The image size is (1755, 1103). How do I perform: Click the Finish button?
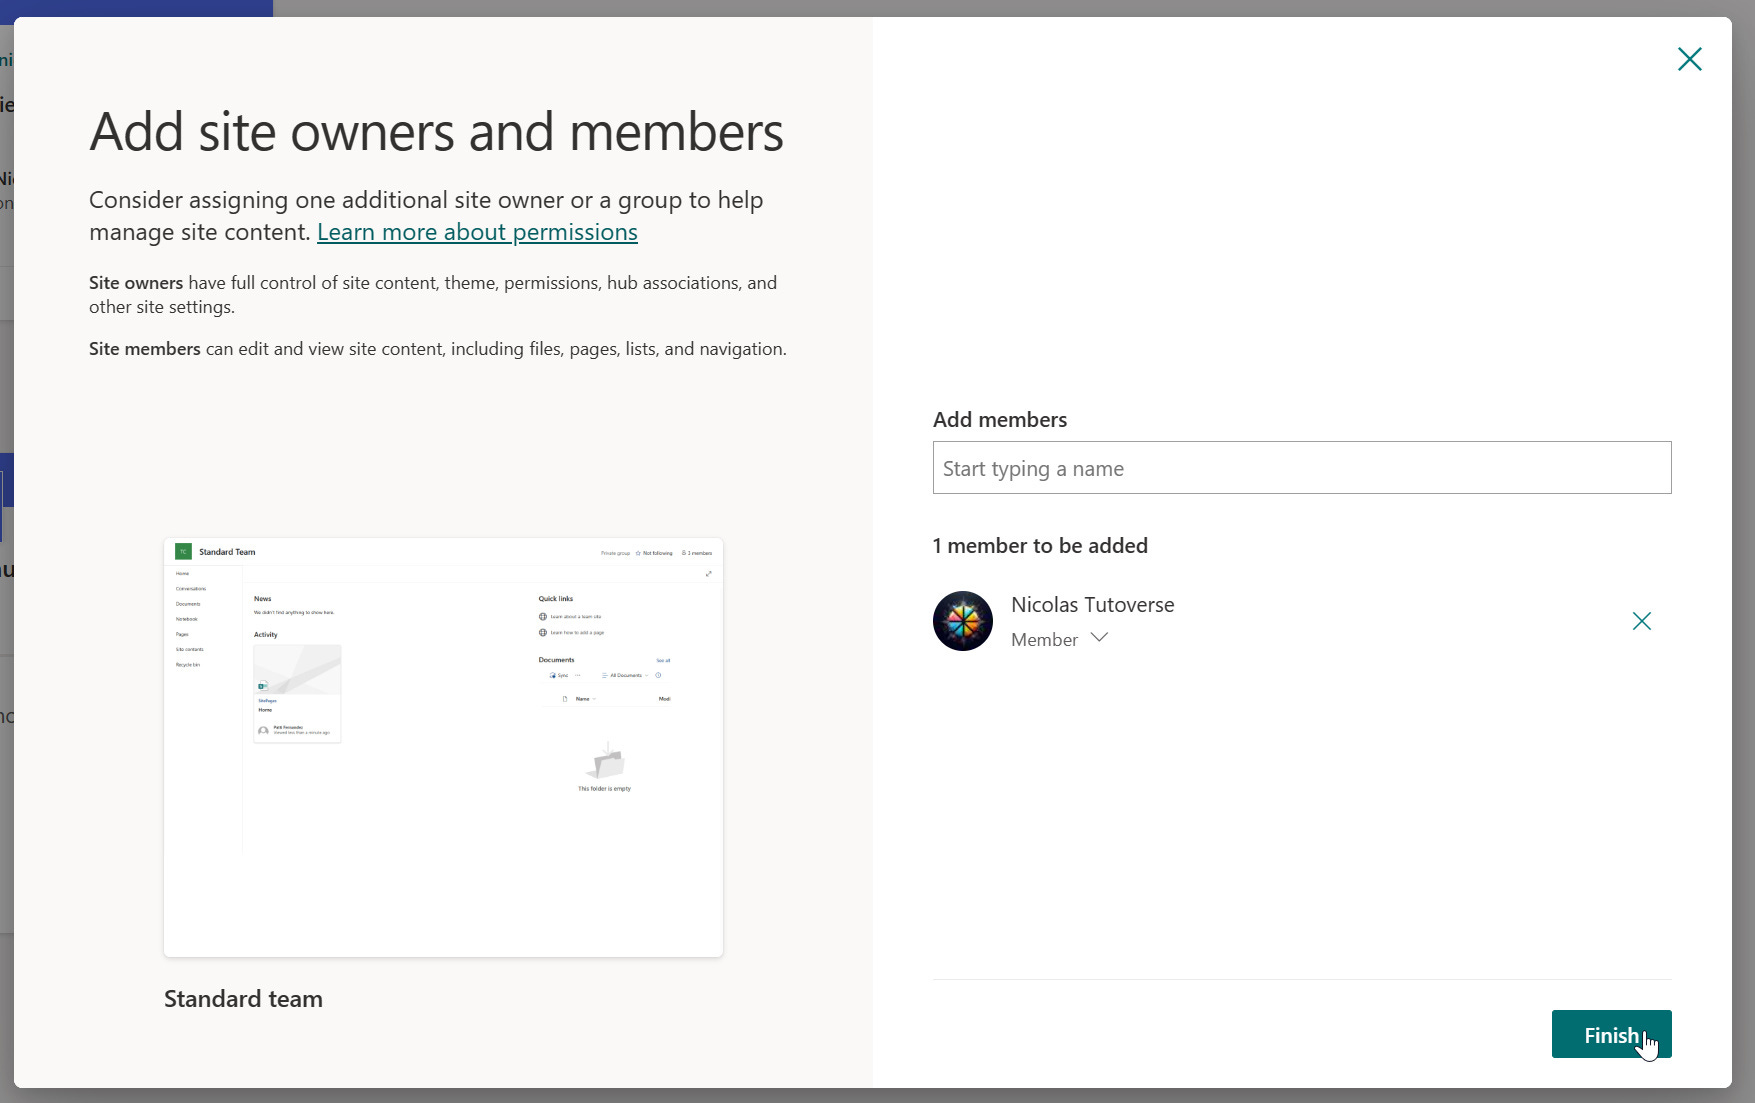1611,1034
